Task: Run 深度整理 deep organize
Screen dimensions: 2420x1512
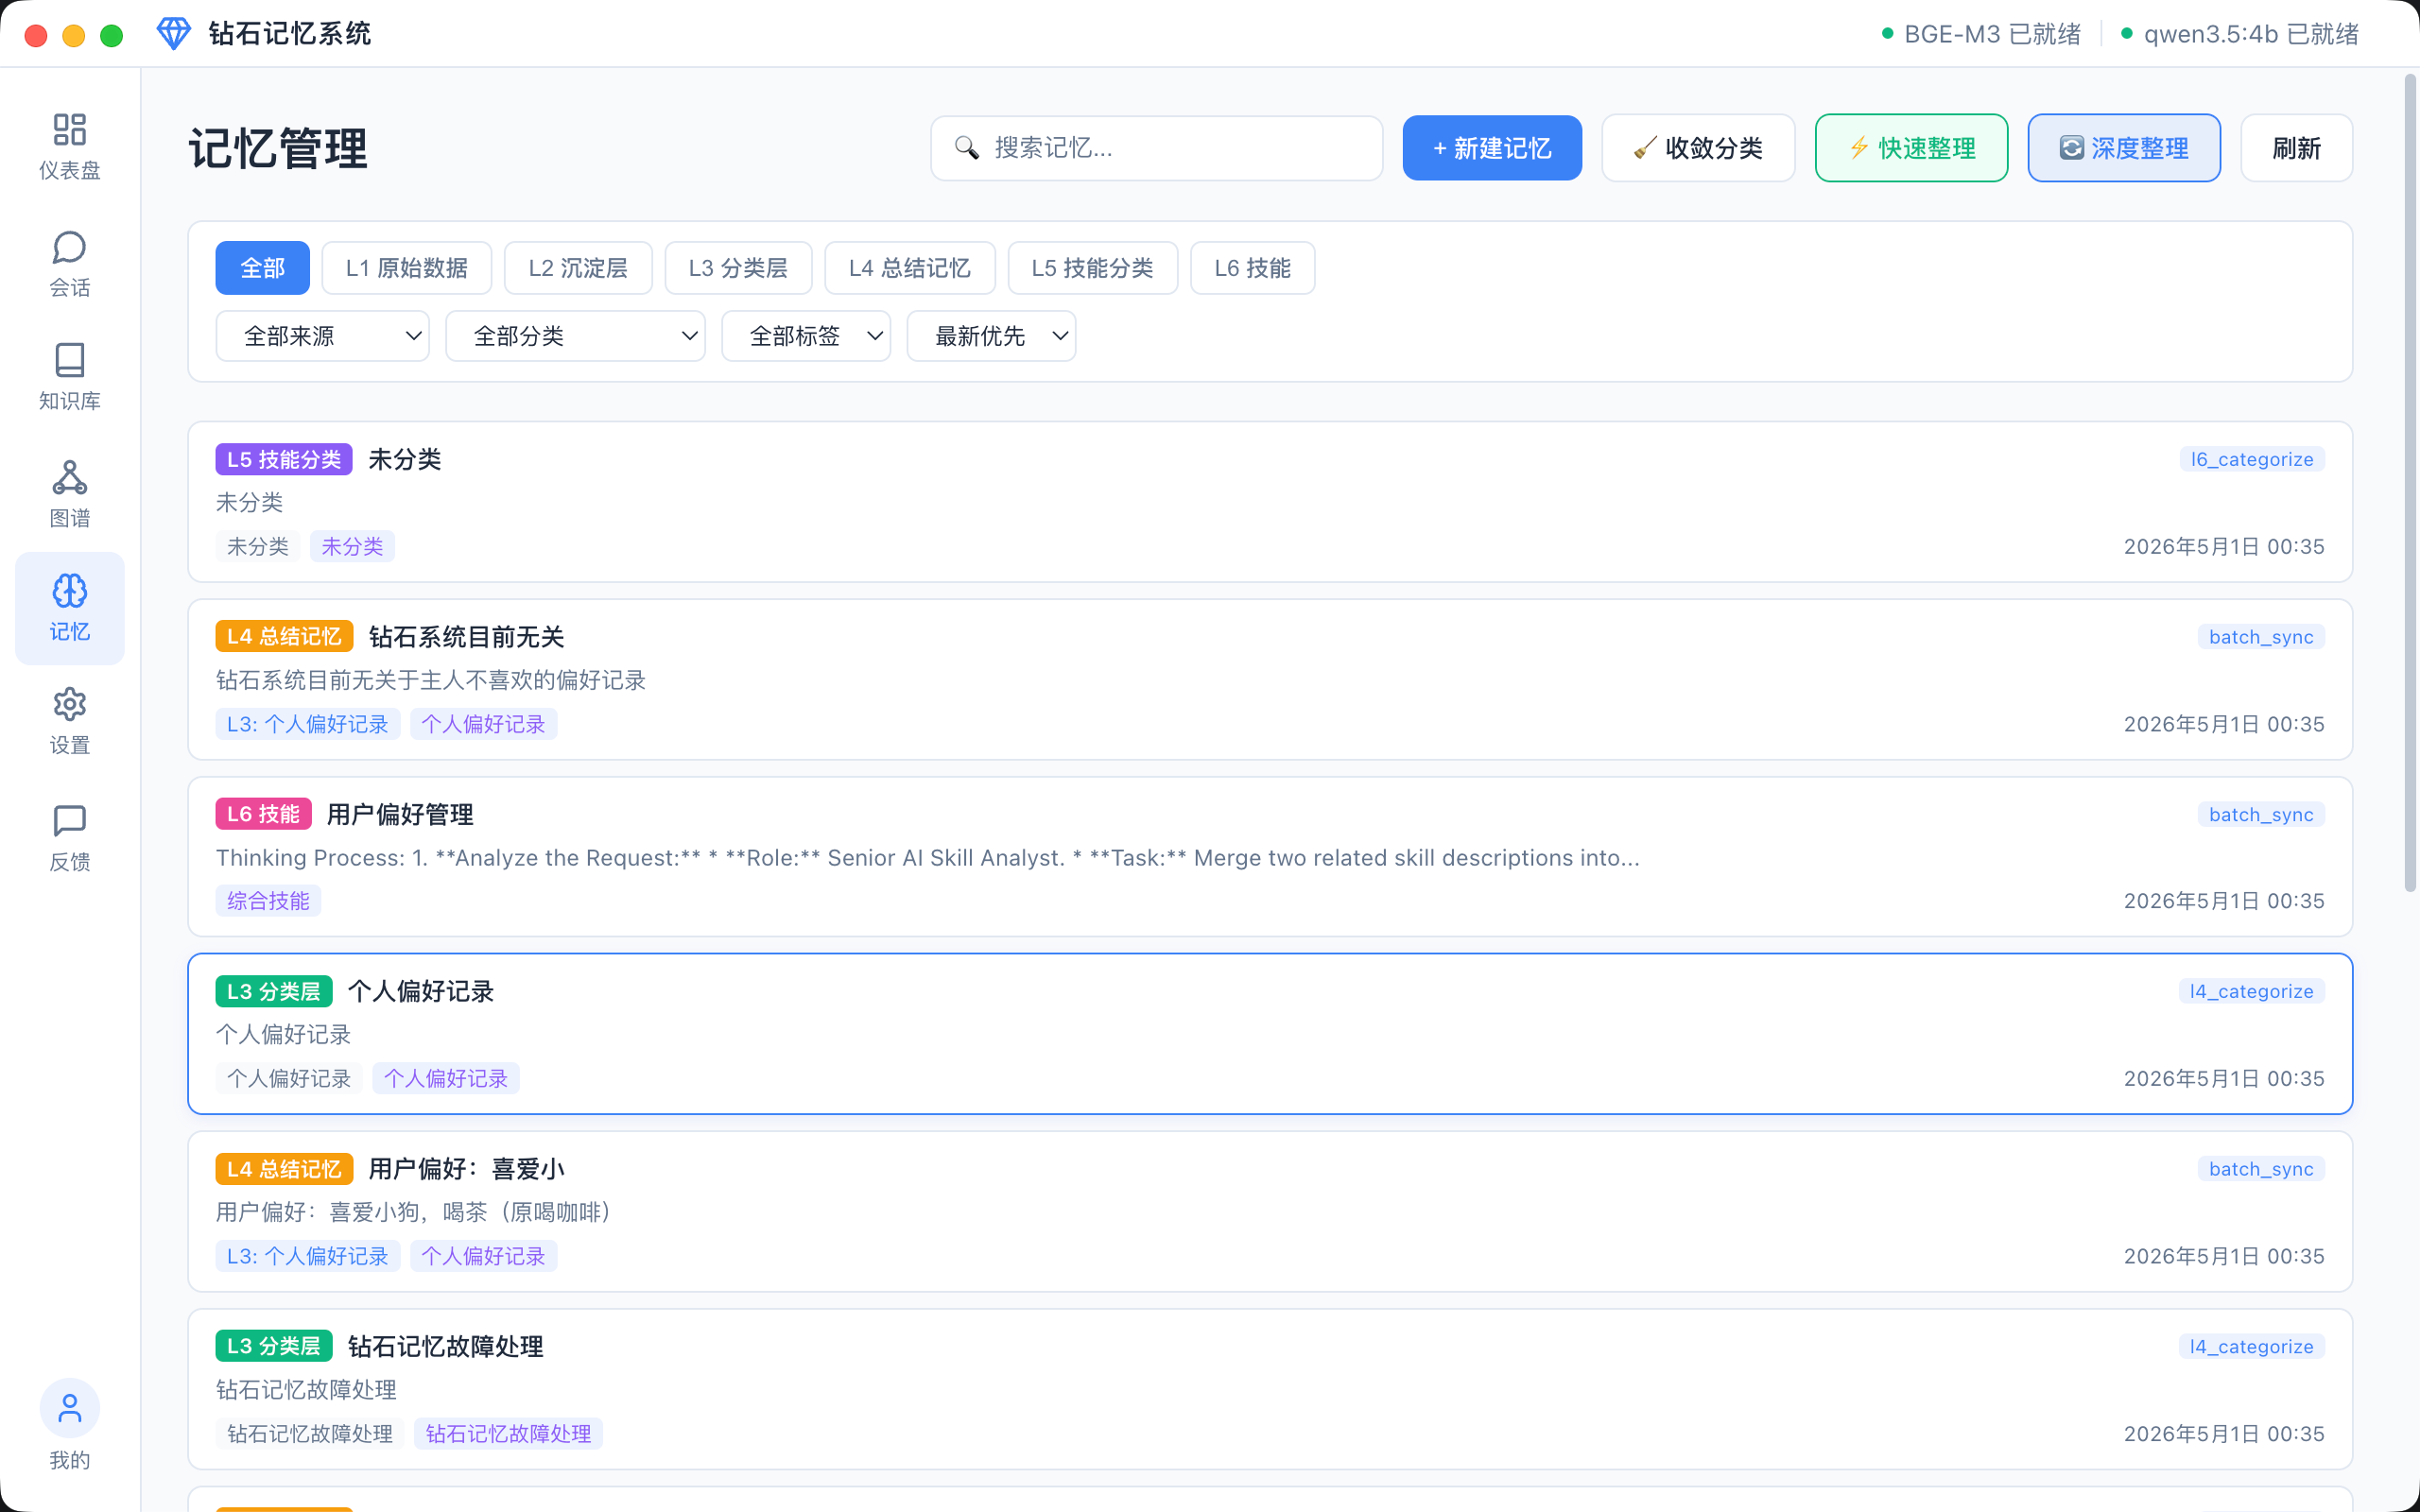Action: pos(2123,148)
